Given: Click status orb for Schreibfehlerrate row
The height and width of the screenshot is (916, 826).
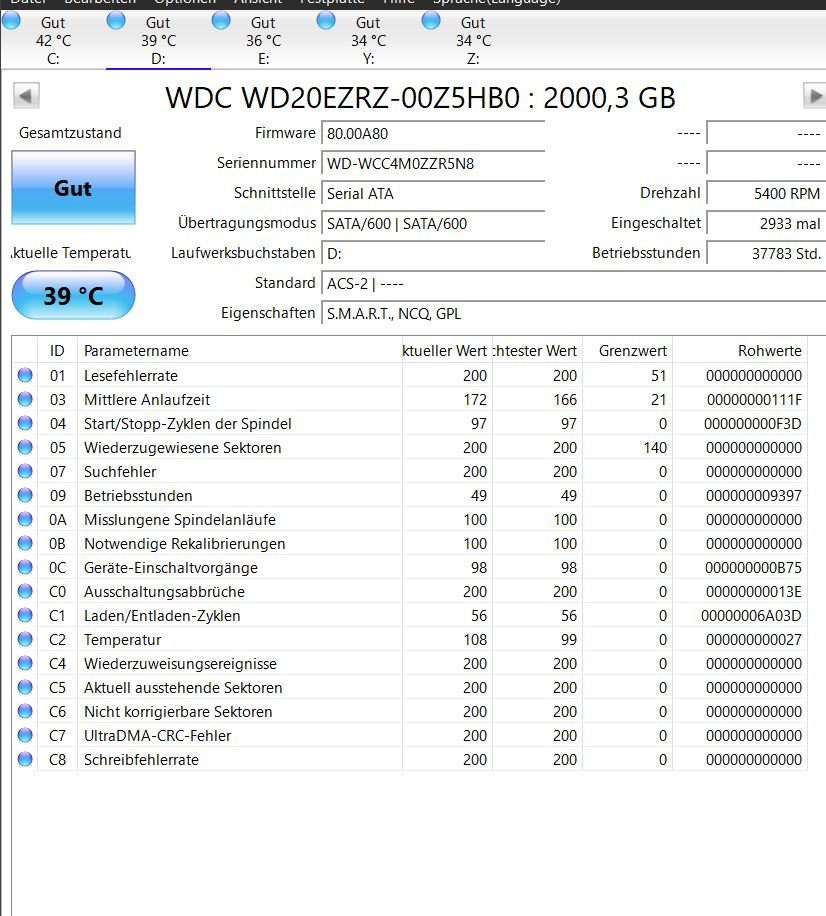Looking at the screenshot, I should click(25, 759).
